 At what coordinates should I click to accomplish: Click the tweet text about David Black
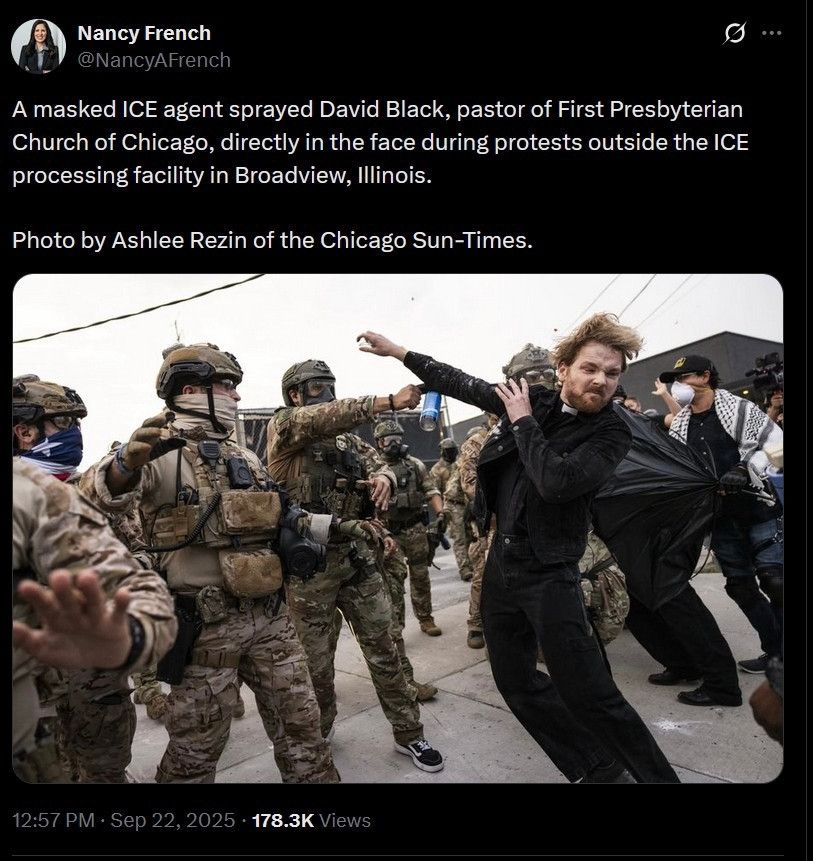coord(380,142)
